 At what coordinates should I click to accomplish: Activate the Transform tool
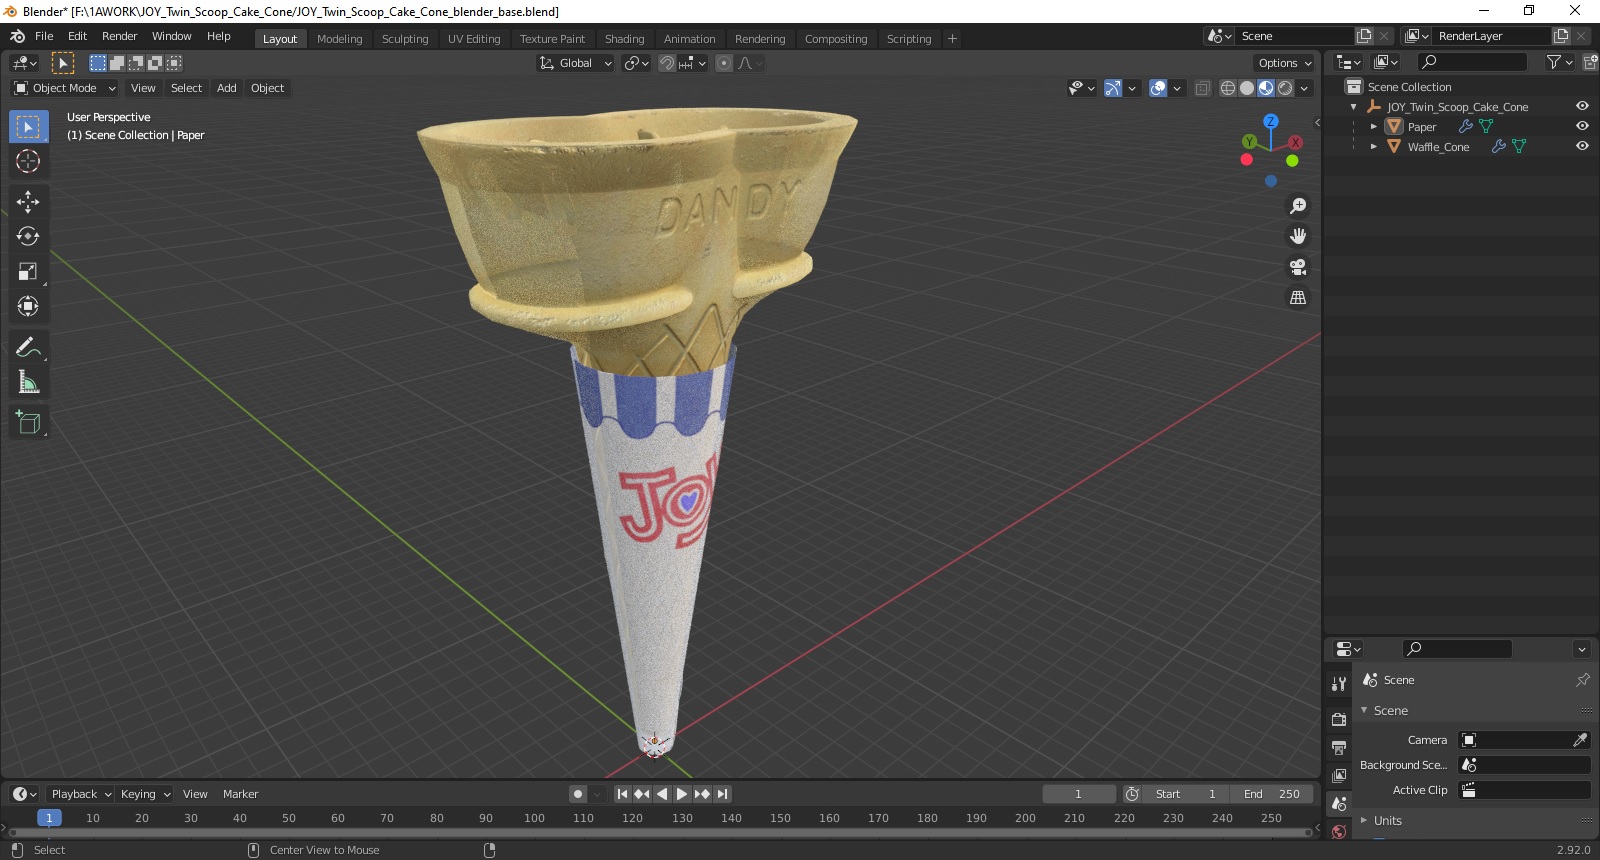coord(28,306)
